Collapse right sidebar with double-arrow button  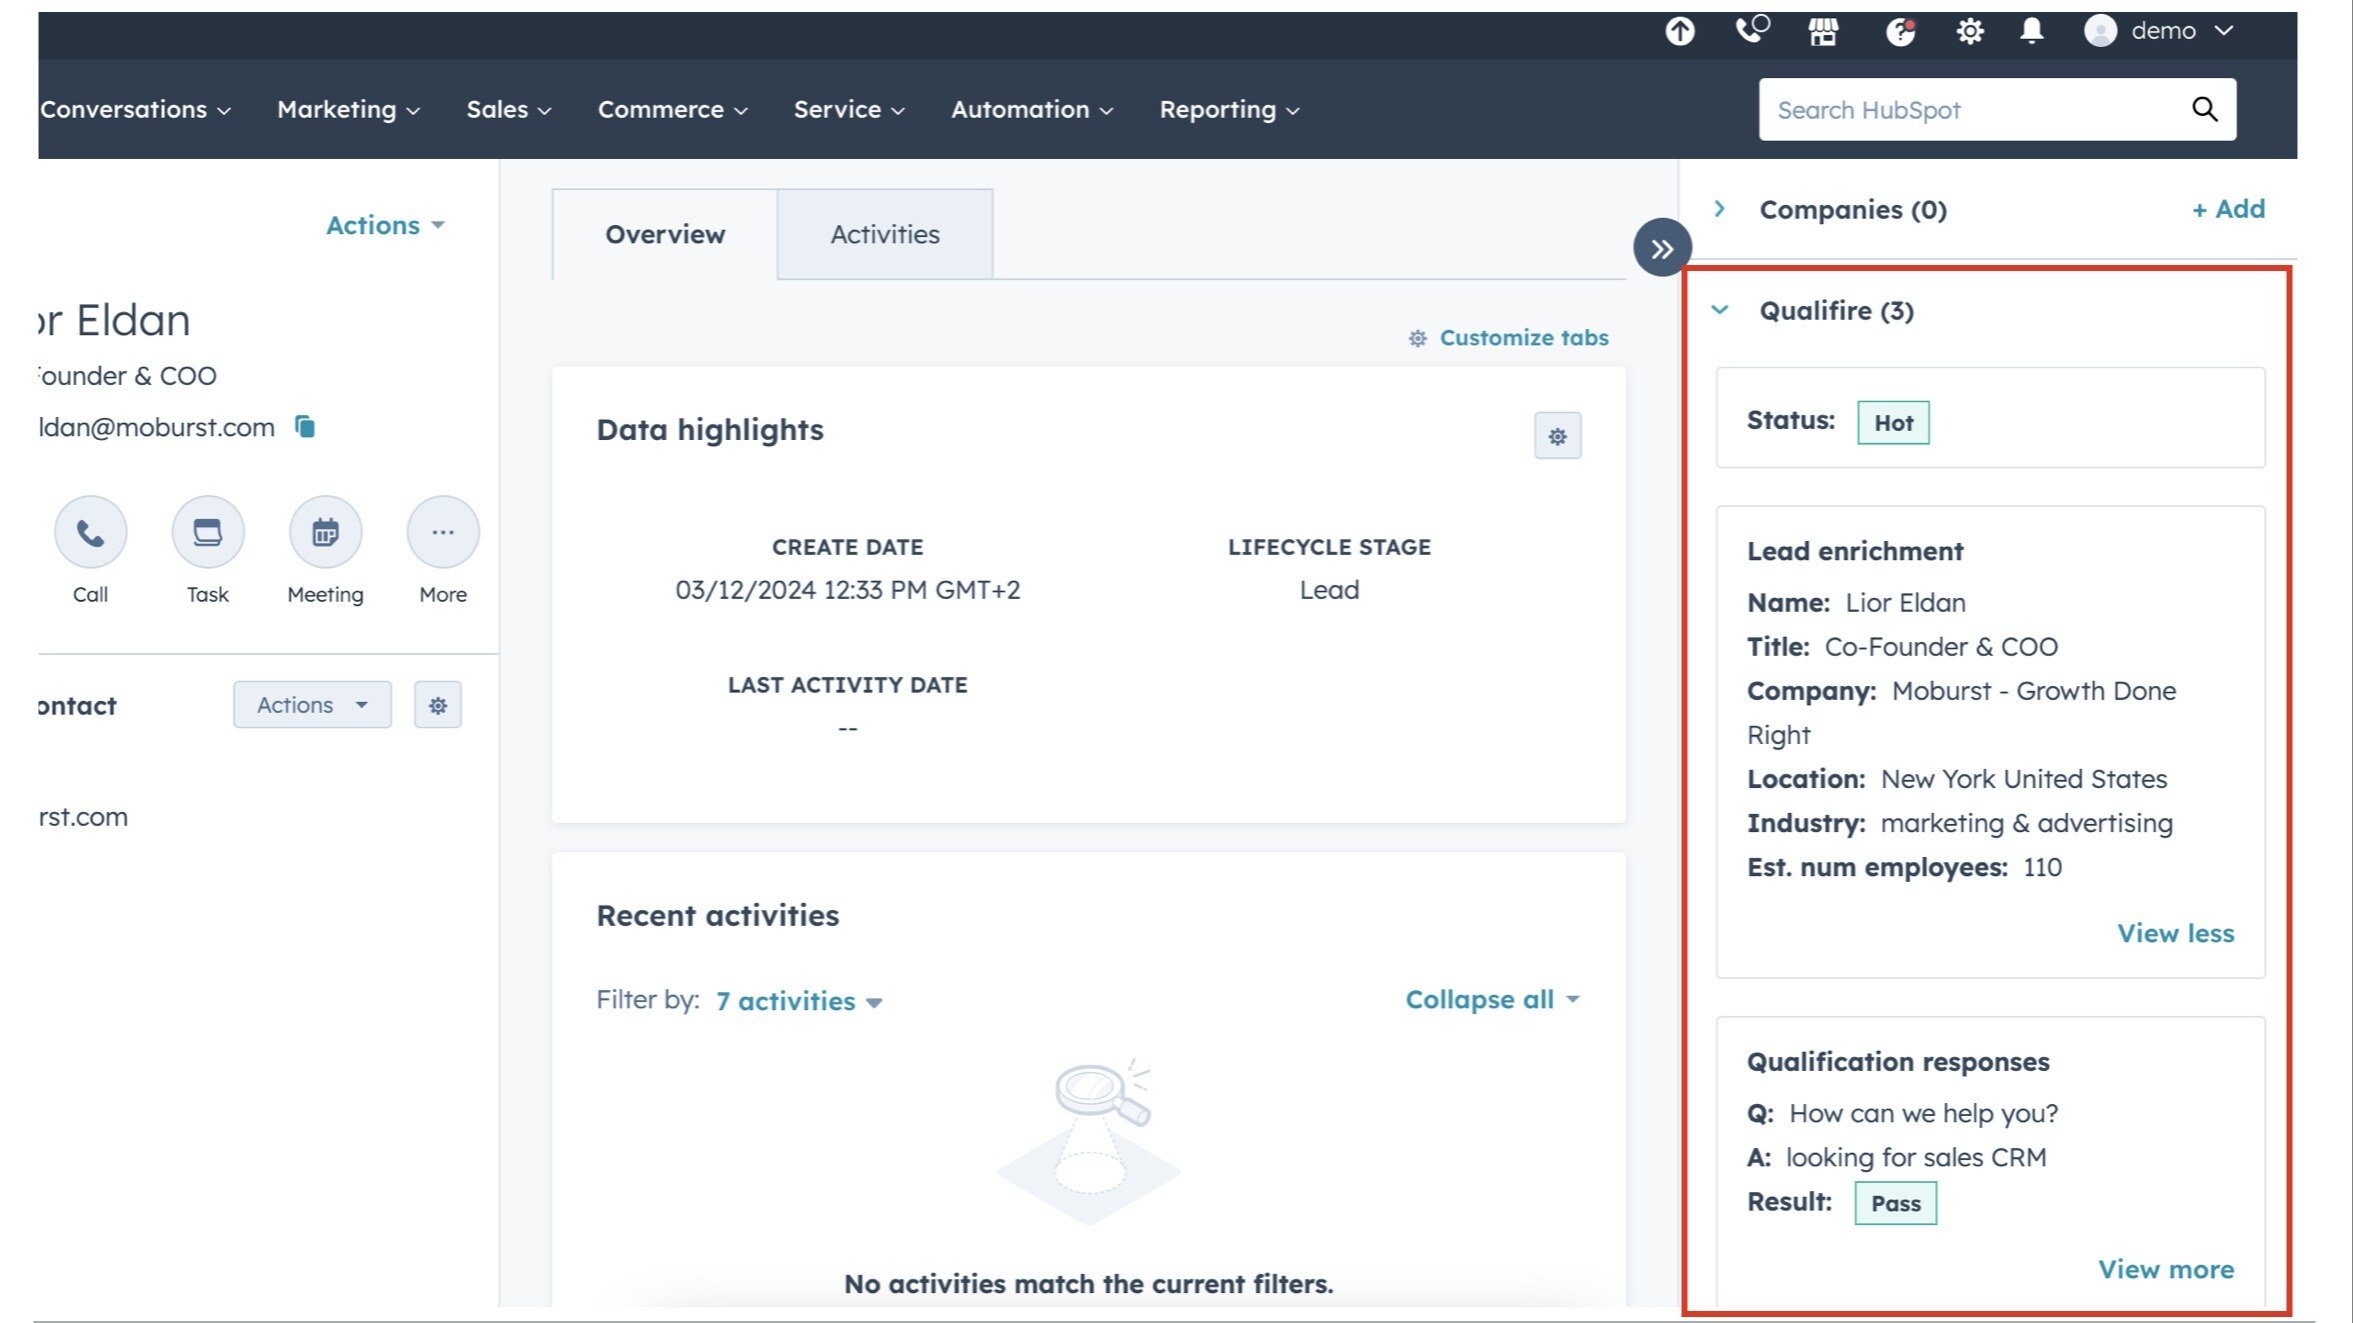(x=1662, y=248)
